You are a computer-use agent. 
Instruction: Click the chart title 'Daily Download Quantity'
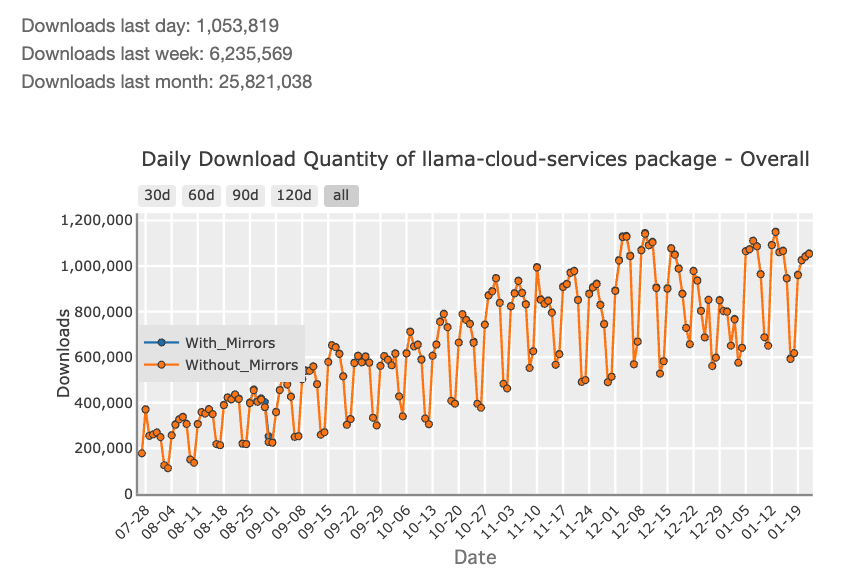tap(475, 159)
